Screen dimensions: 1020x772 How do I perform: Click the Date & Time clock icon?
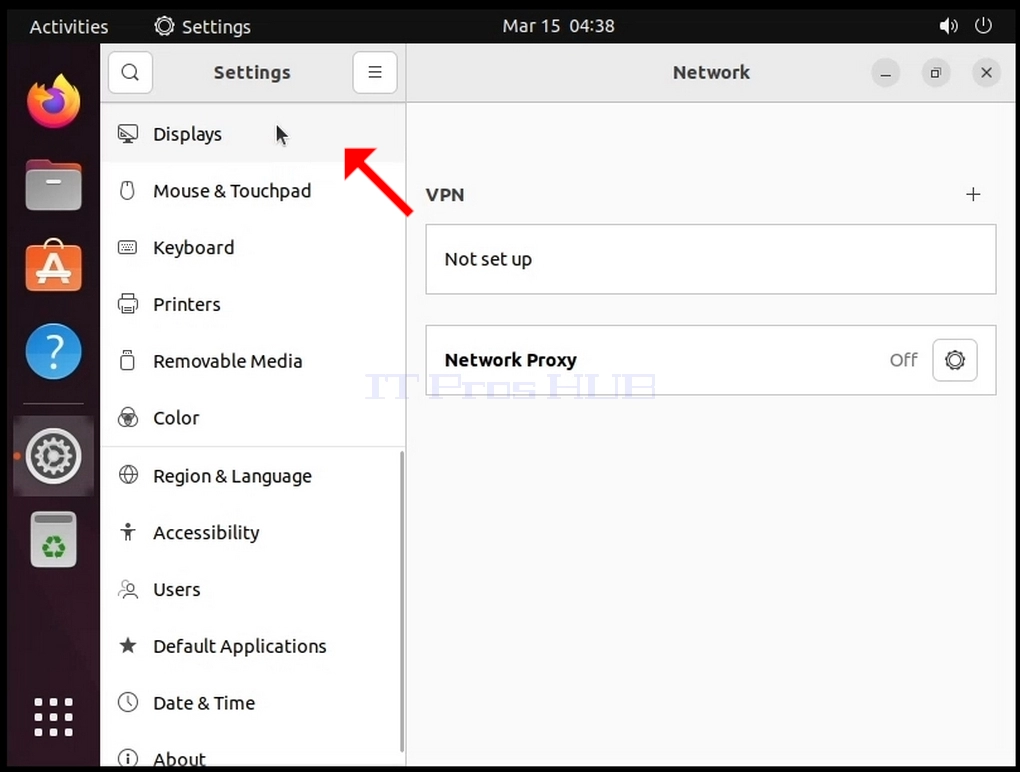[x=128, y=702]
